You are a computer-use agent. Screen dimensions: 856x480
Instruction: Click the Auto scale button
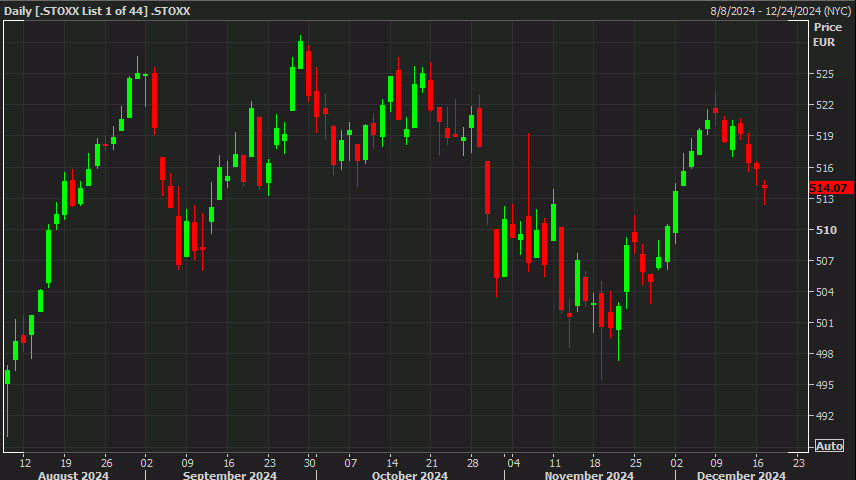pos(829,446)
